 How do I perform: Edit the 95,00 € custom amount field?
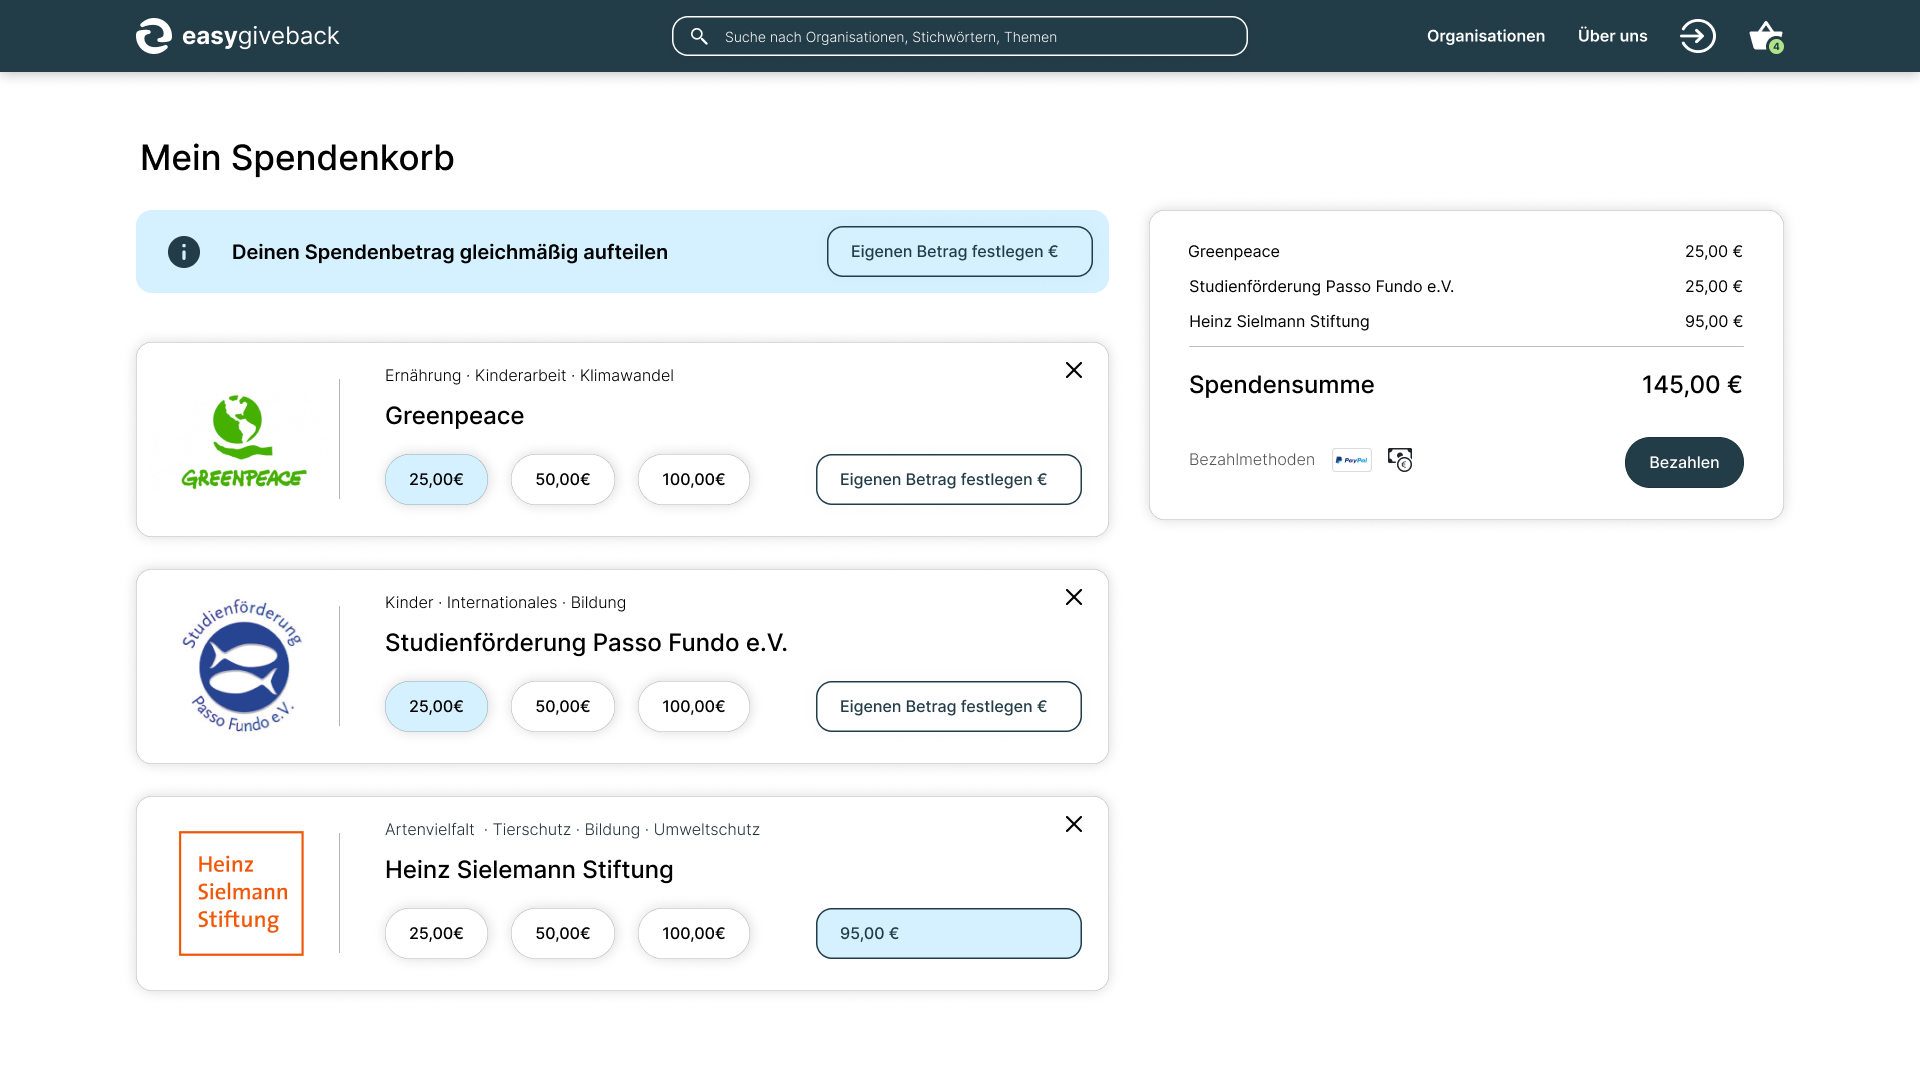pos(948,934)
